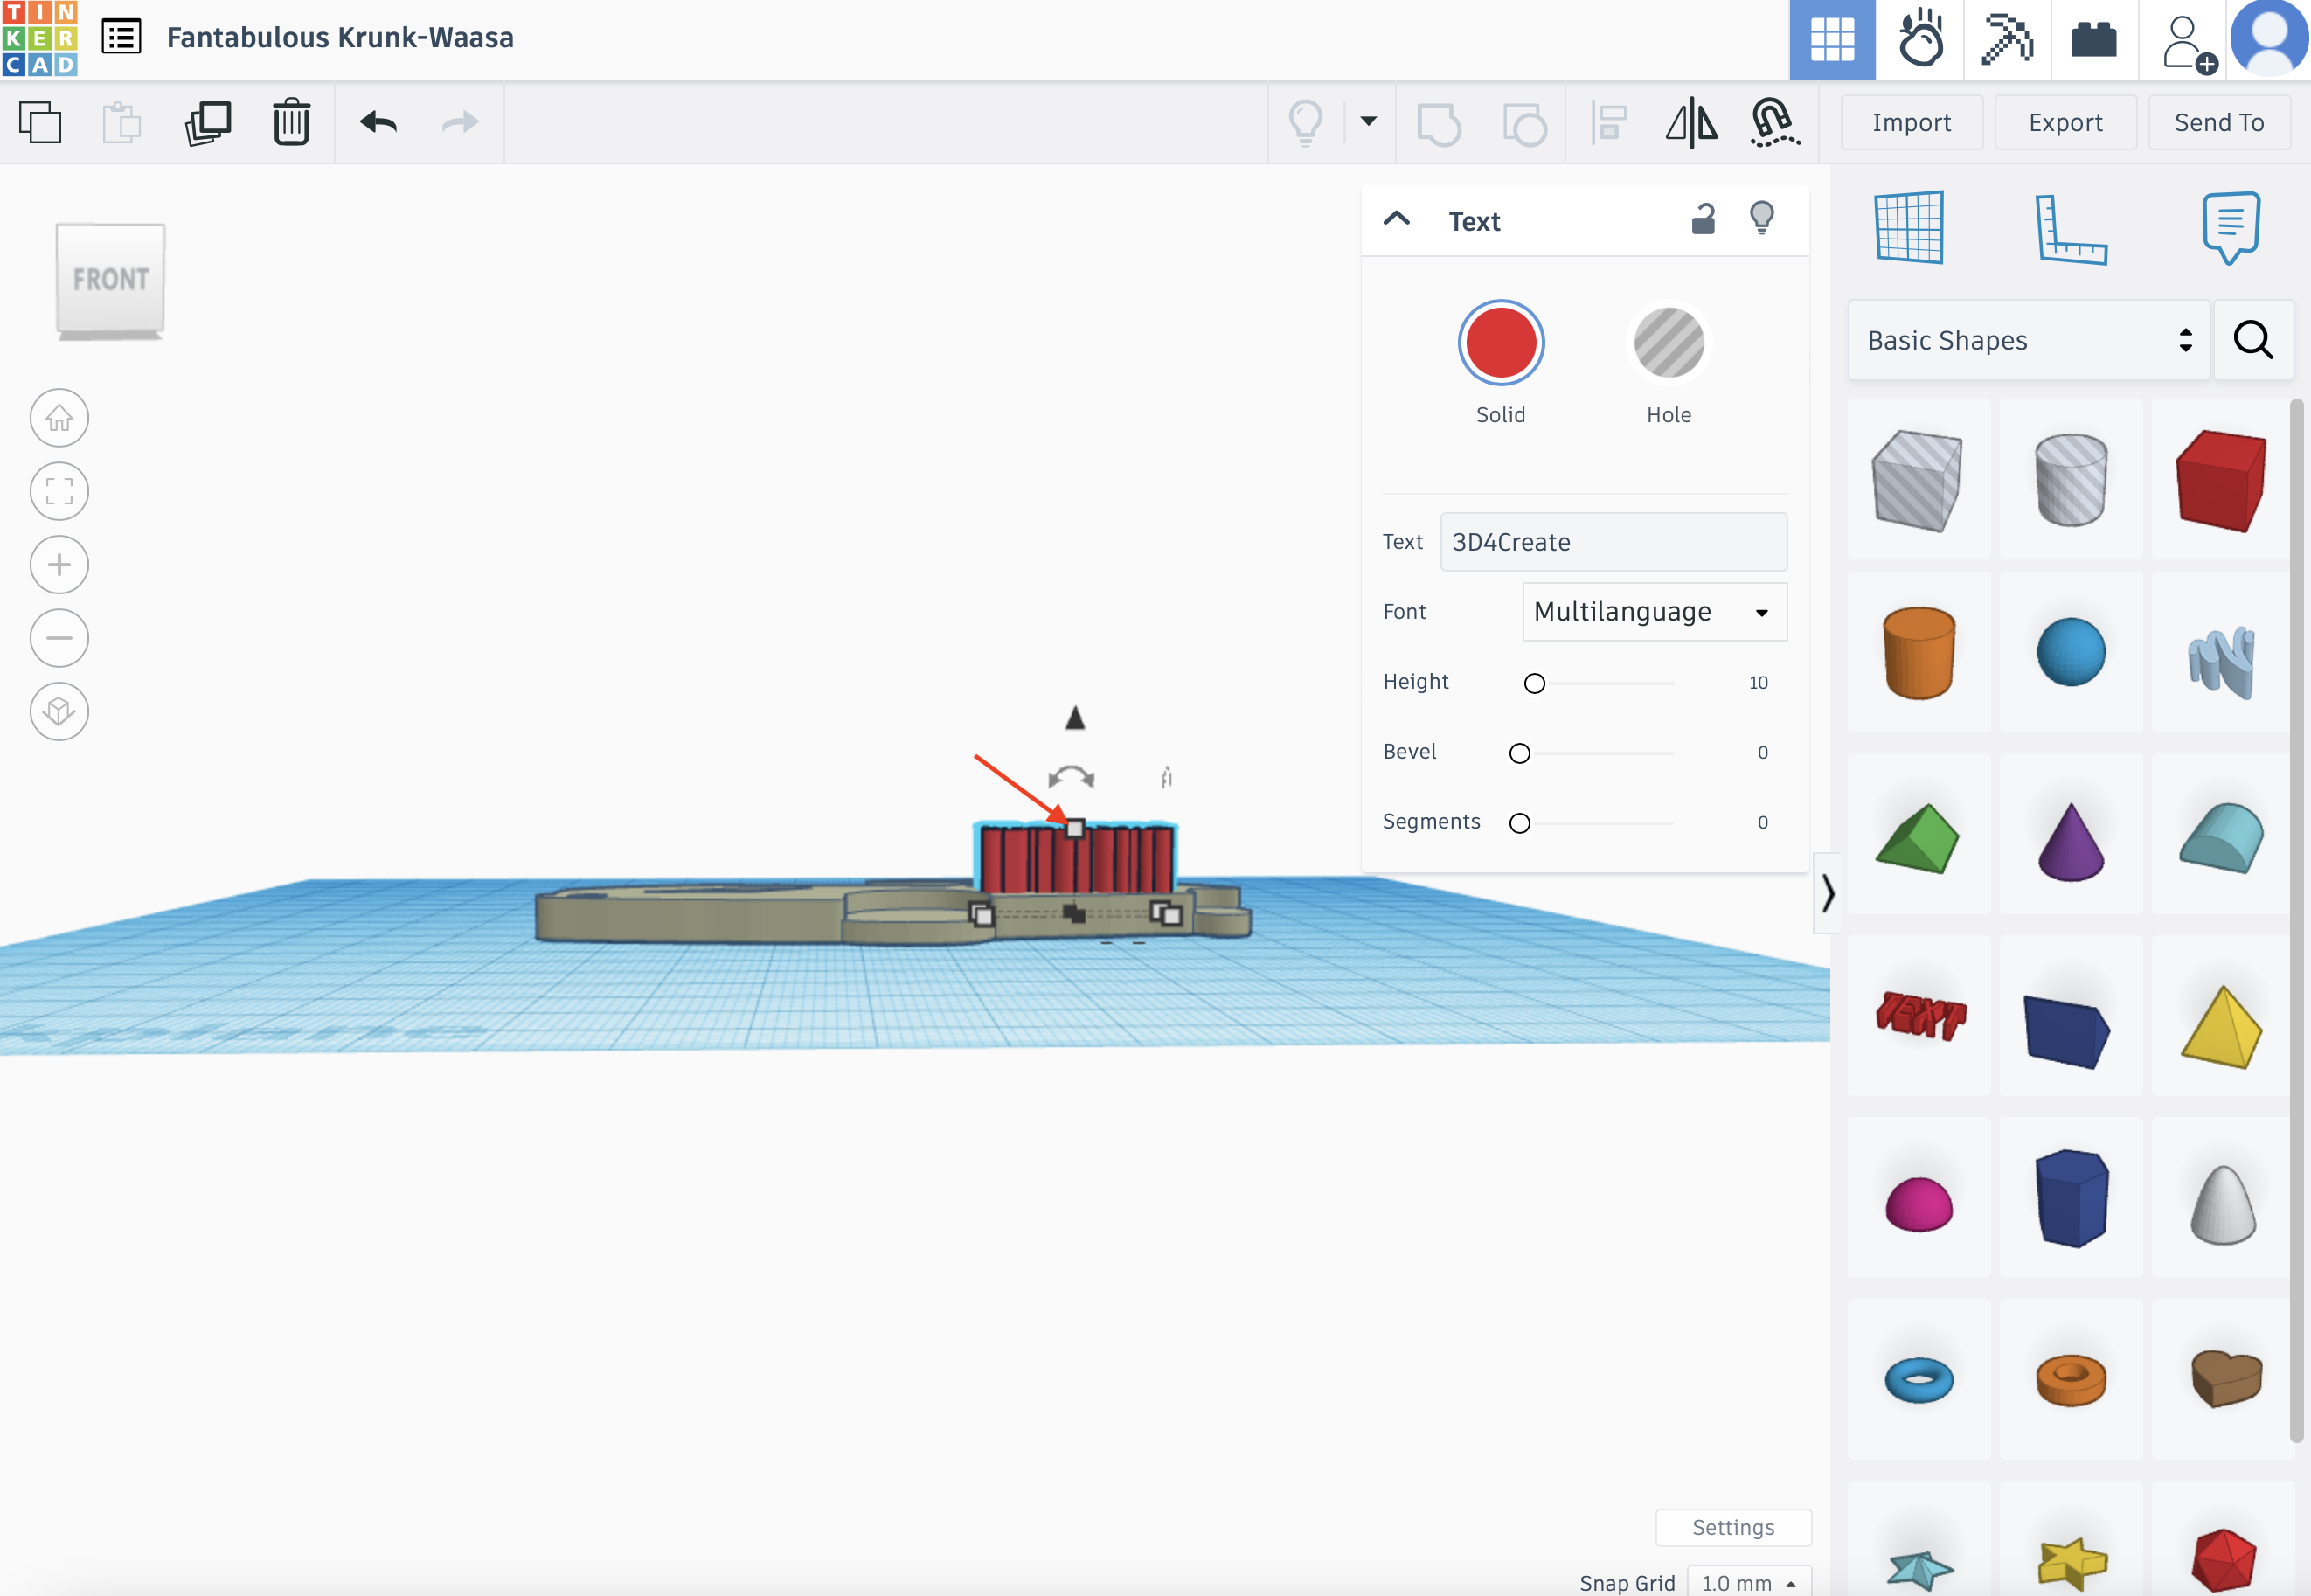
Task: Click the Home view icon
Action: tap(59, 418)
